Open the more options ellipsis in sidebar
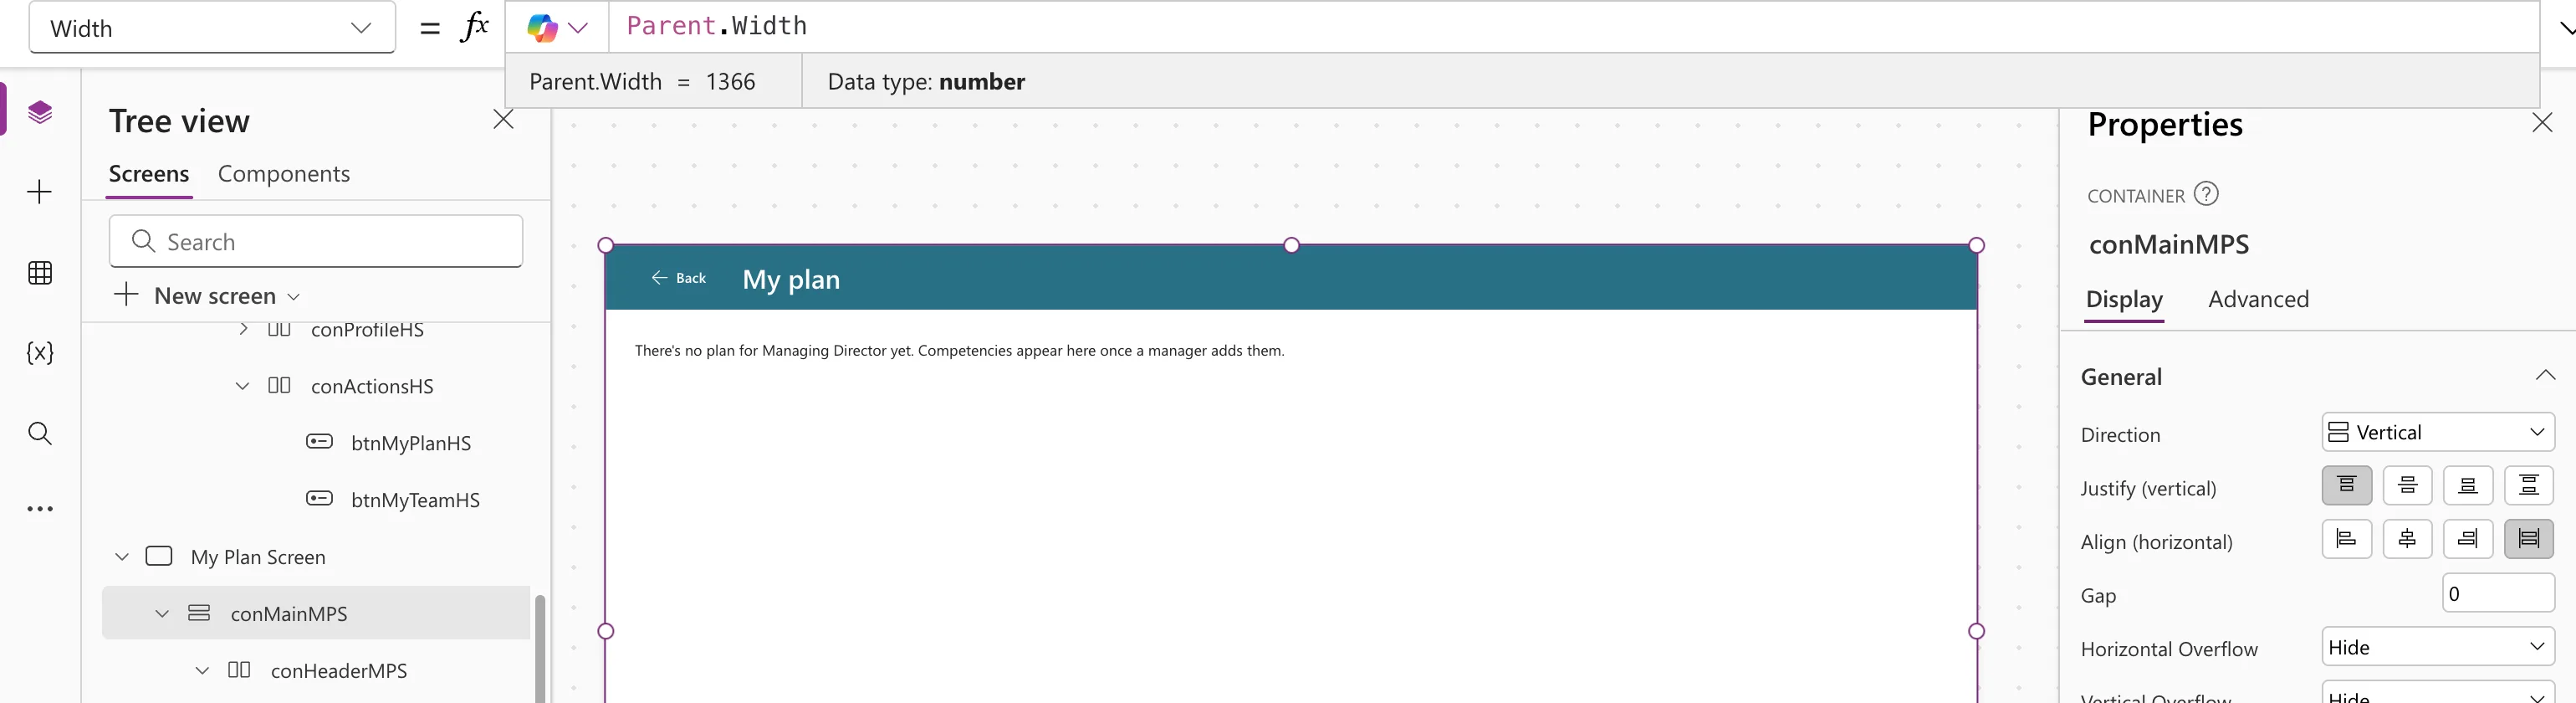 pos(40,509)
